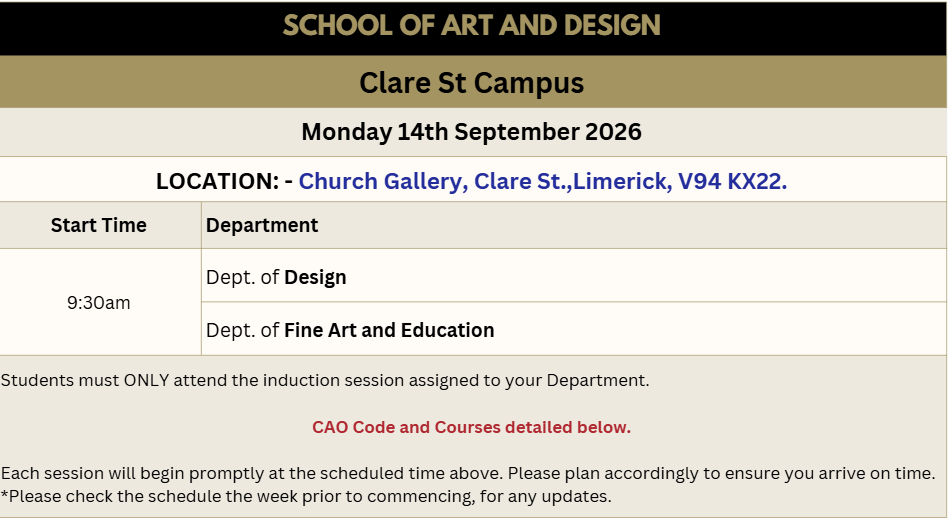The width and height of the screenshot is (948, 521).
Task: Click the LOCATION label text
Action: pos(217,181)
